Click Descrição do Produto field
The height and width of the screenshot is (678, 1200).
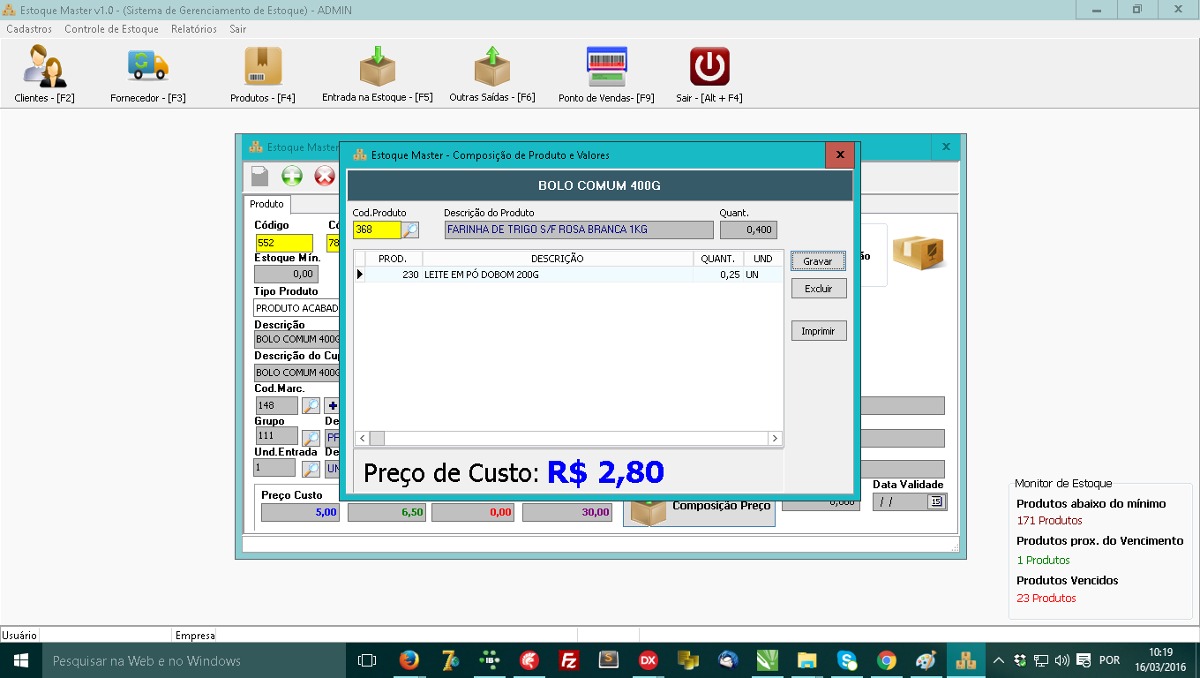point(579,230)
